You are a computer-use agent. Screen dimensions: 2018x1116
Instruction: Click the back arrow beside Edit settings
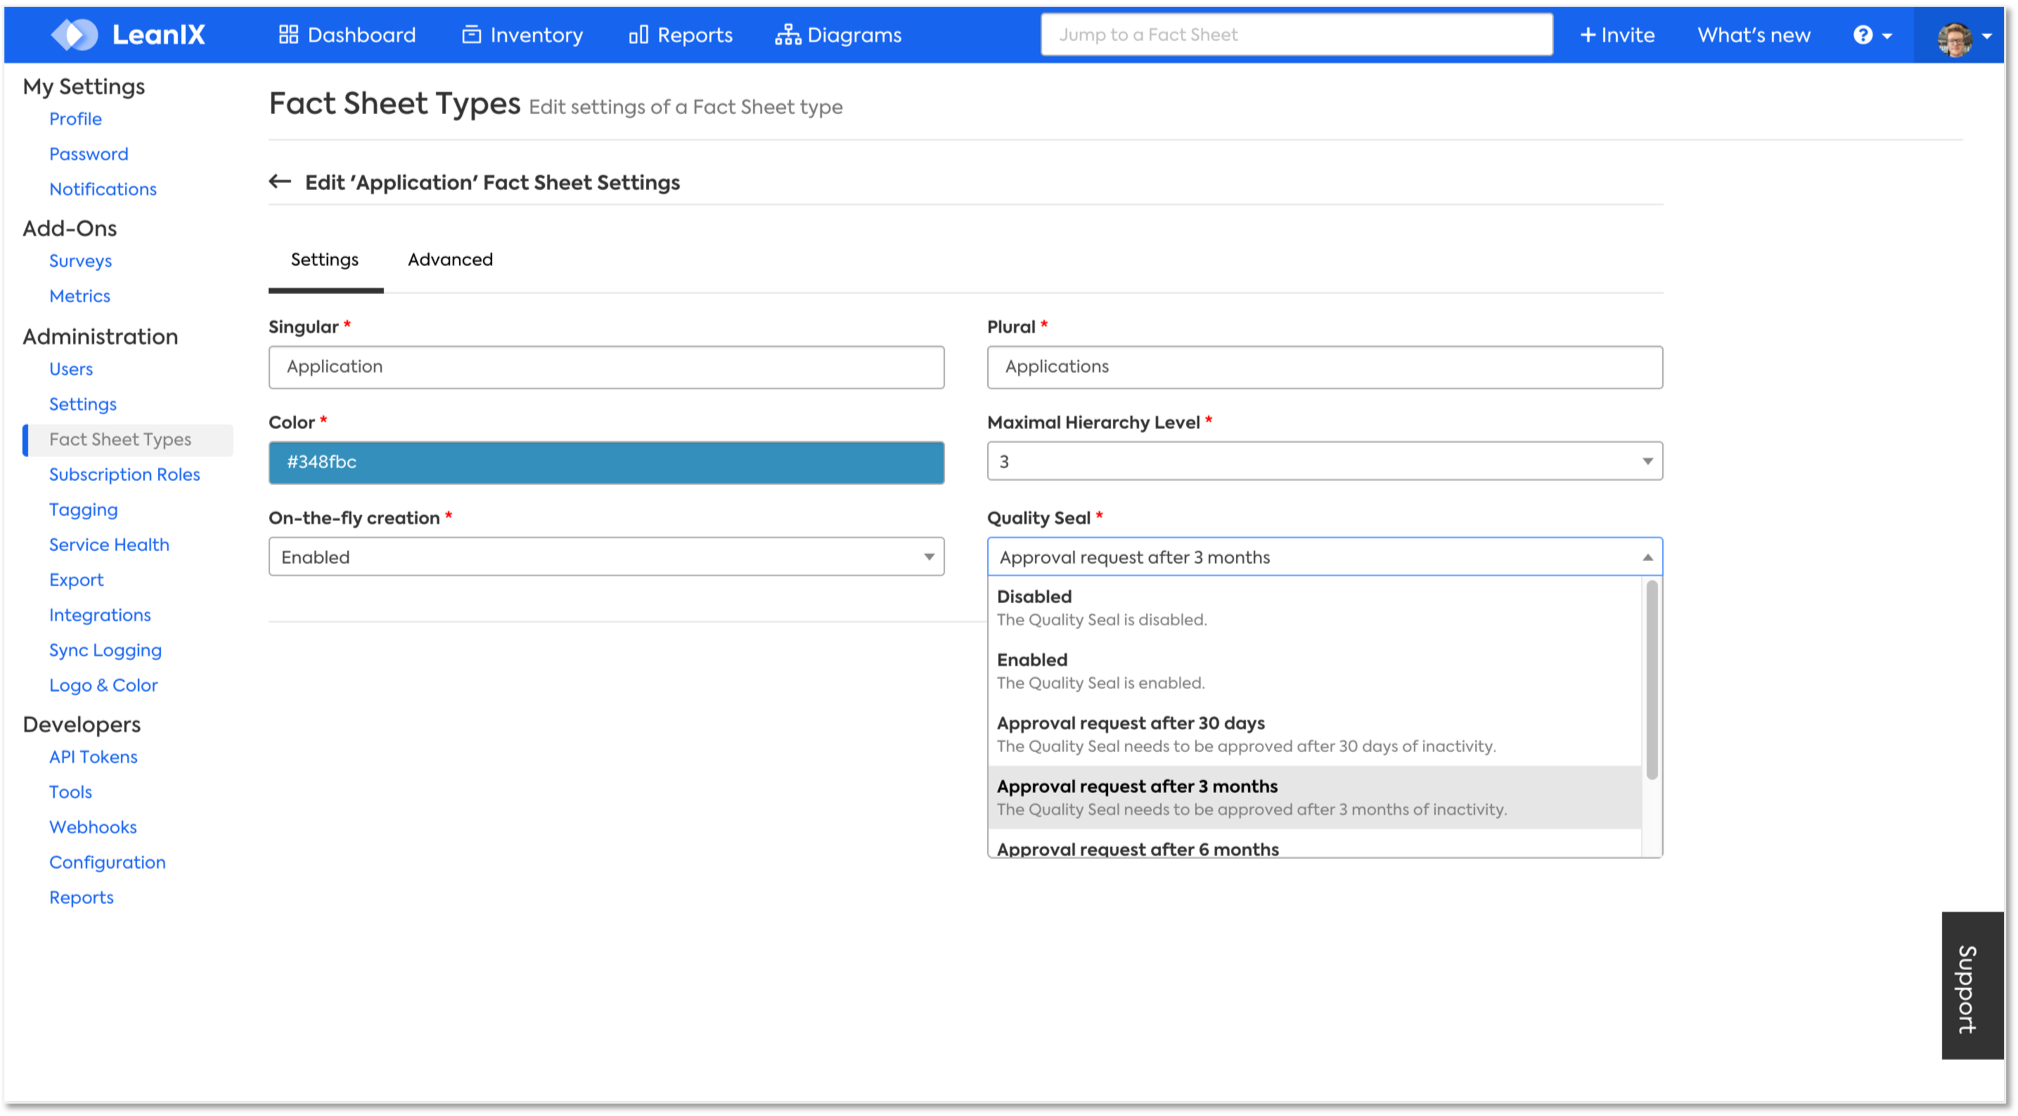point(280,182)
